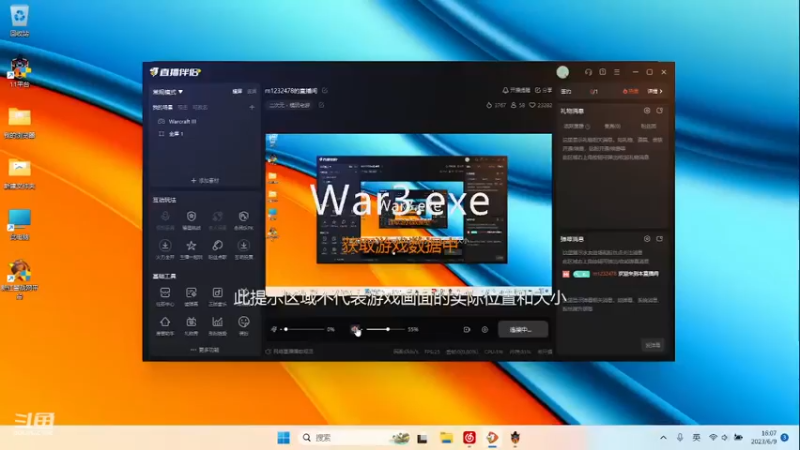Pop out the 弹幕消息 panel
This screenshot has width=800, height=450.
[x=660, y=239]
